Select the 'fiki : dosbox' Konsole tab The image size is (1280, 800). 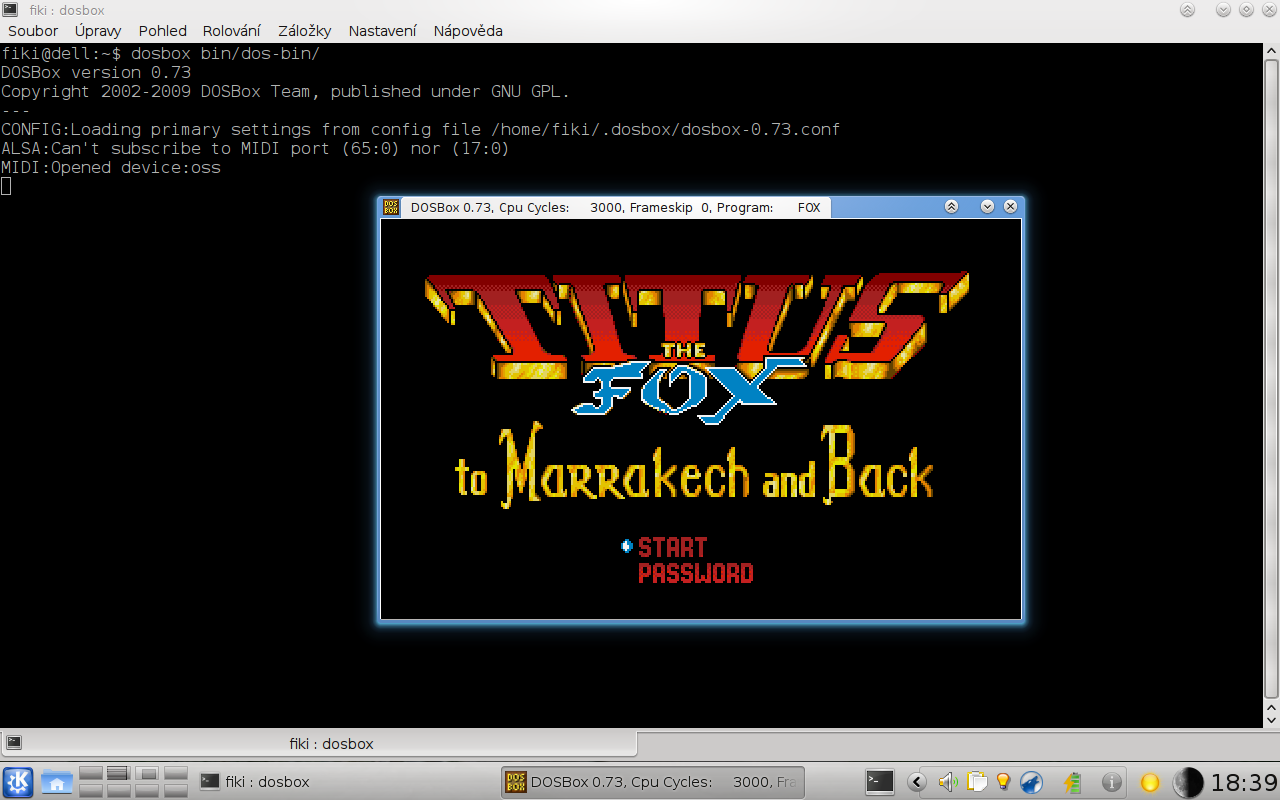coord(319,743)
